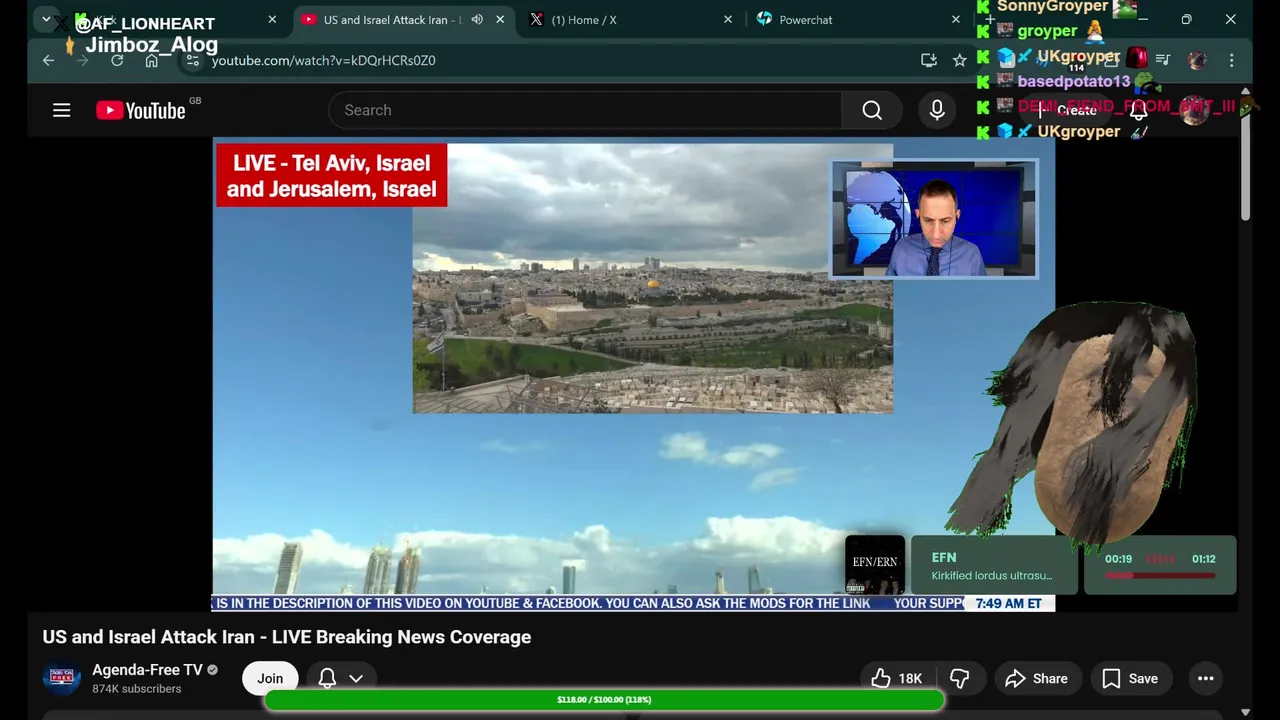Open a new browser tab with plus

pyautogui.click(x=990, y=19)
